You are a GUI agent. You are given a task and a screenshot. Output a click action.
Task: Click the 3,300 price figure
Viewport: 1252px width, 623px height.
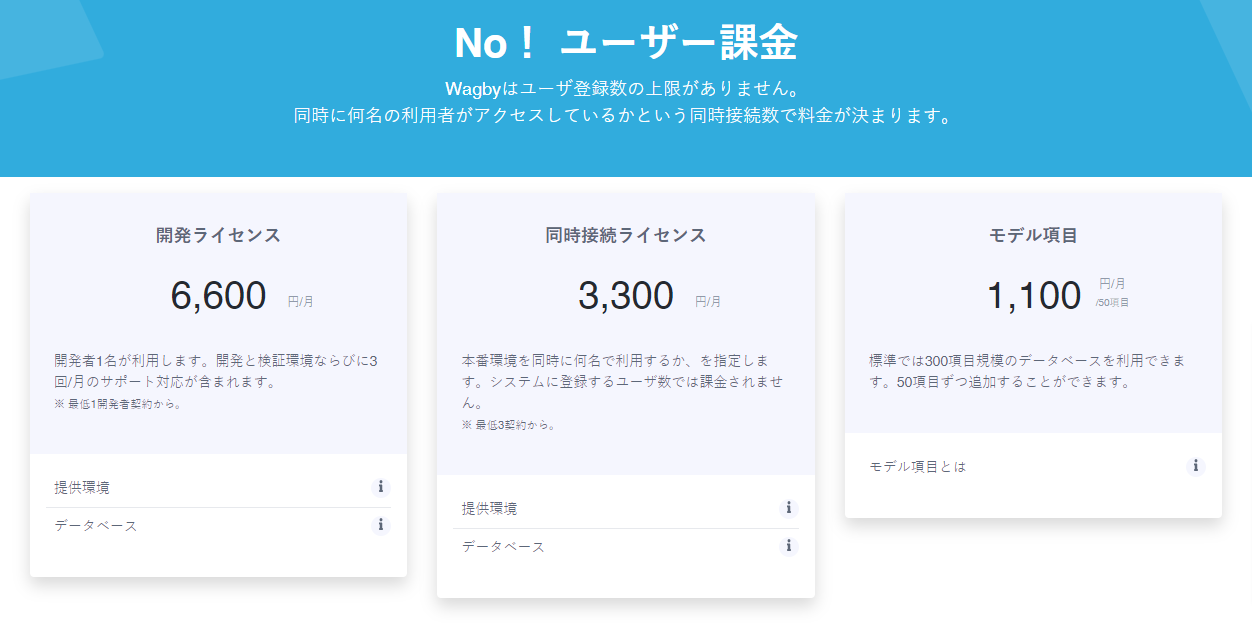coord(626,296)
